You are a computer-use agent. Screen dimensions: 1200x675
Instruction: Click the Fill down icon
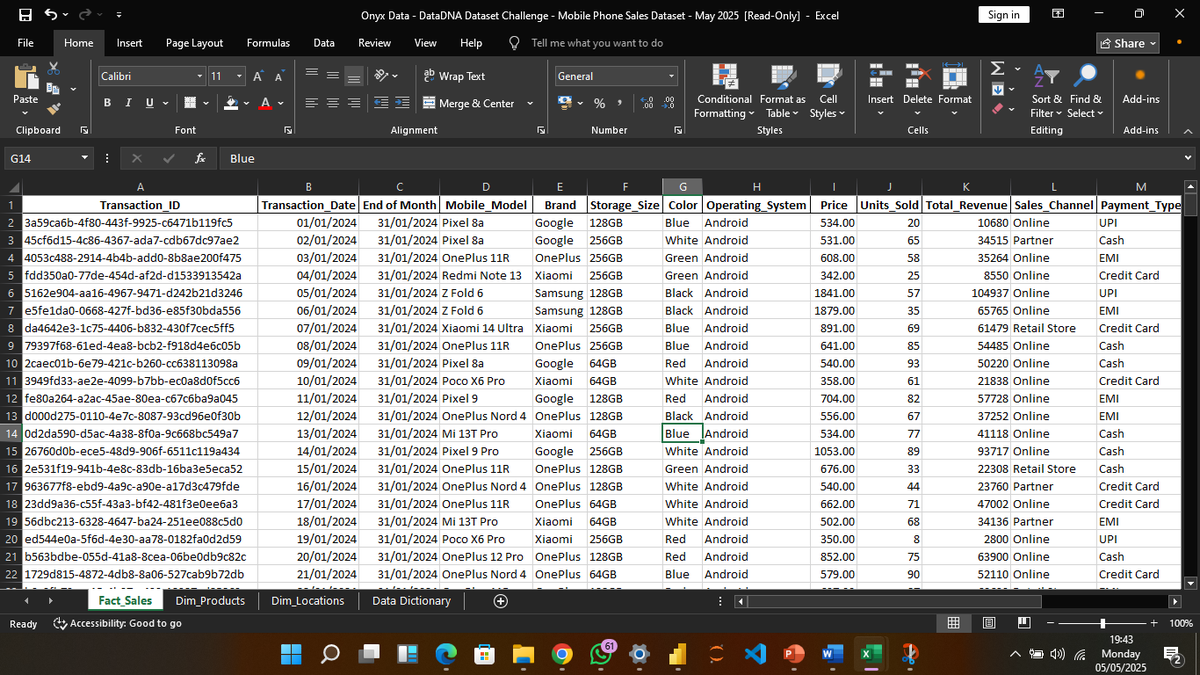[996, 90]
